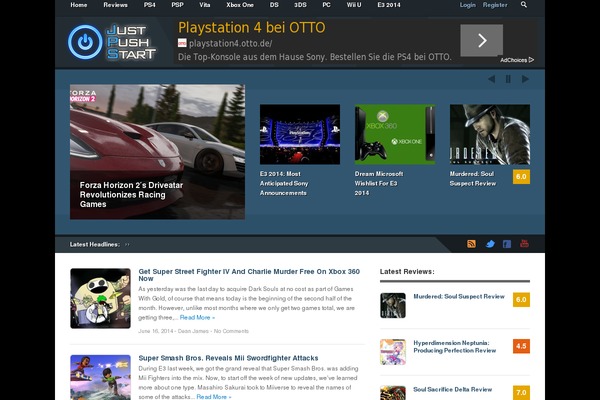Click the 6.0 score badge in carousel

click(x=521, y=177)
